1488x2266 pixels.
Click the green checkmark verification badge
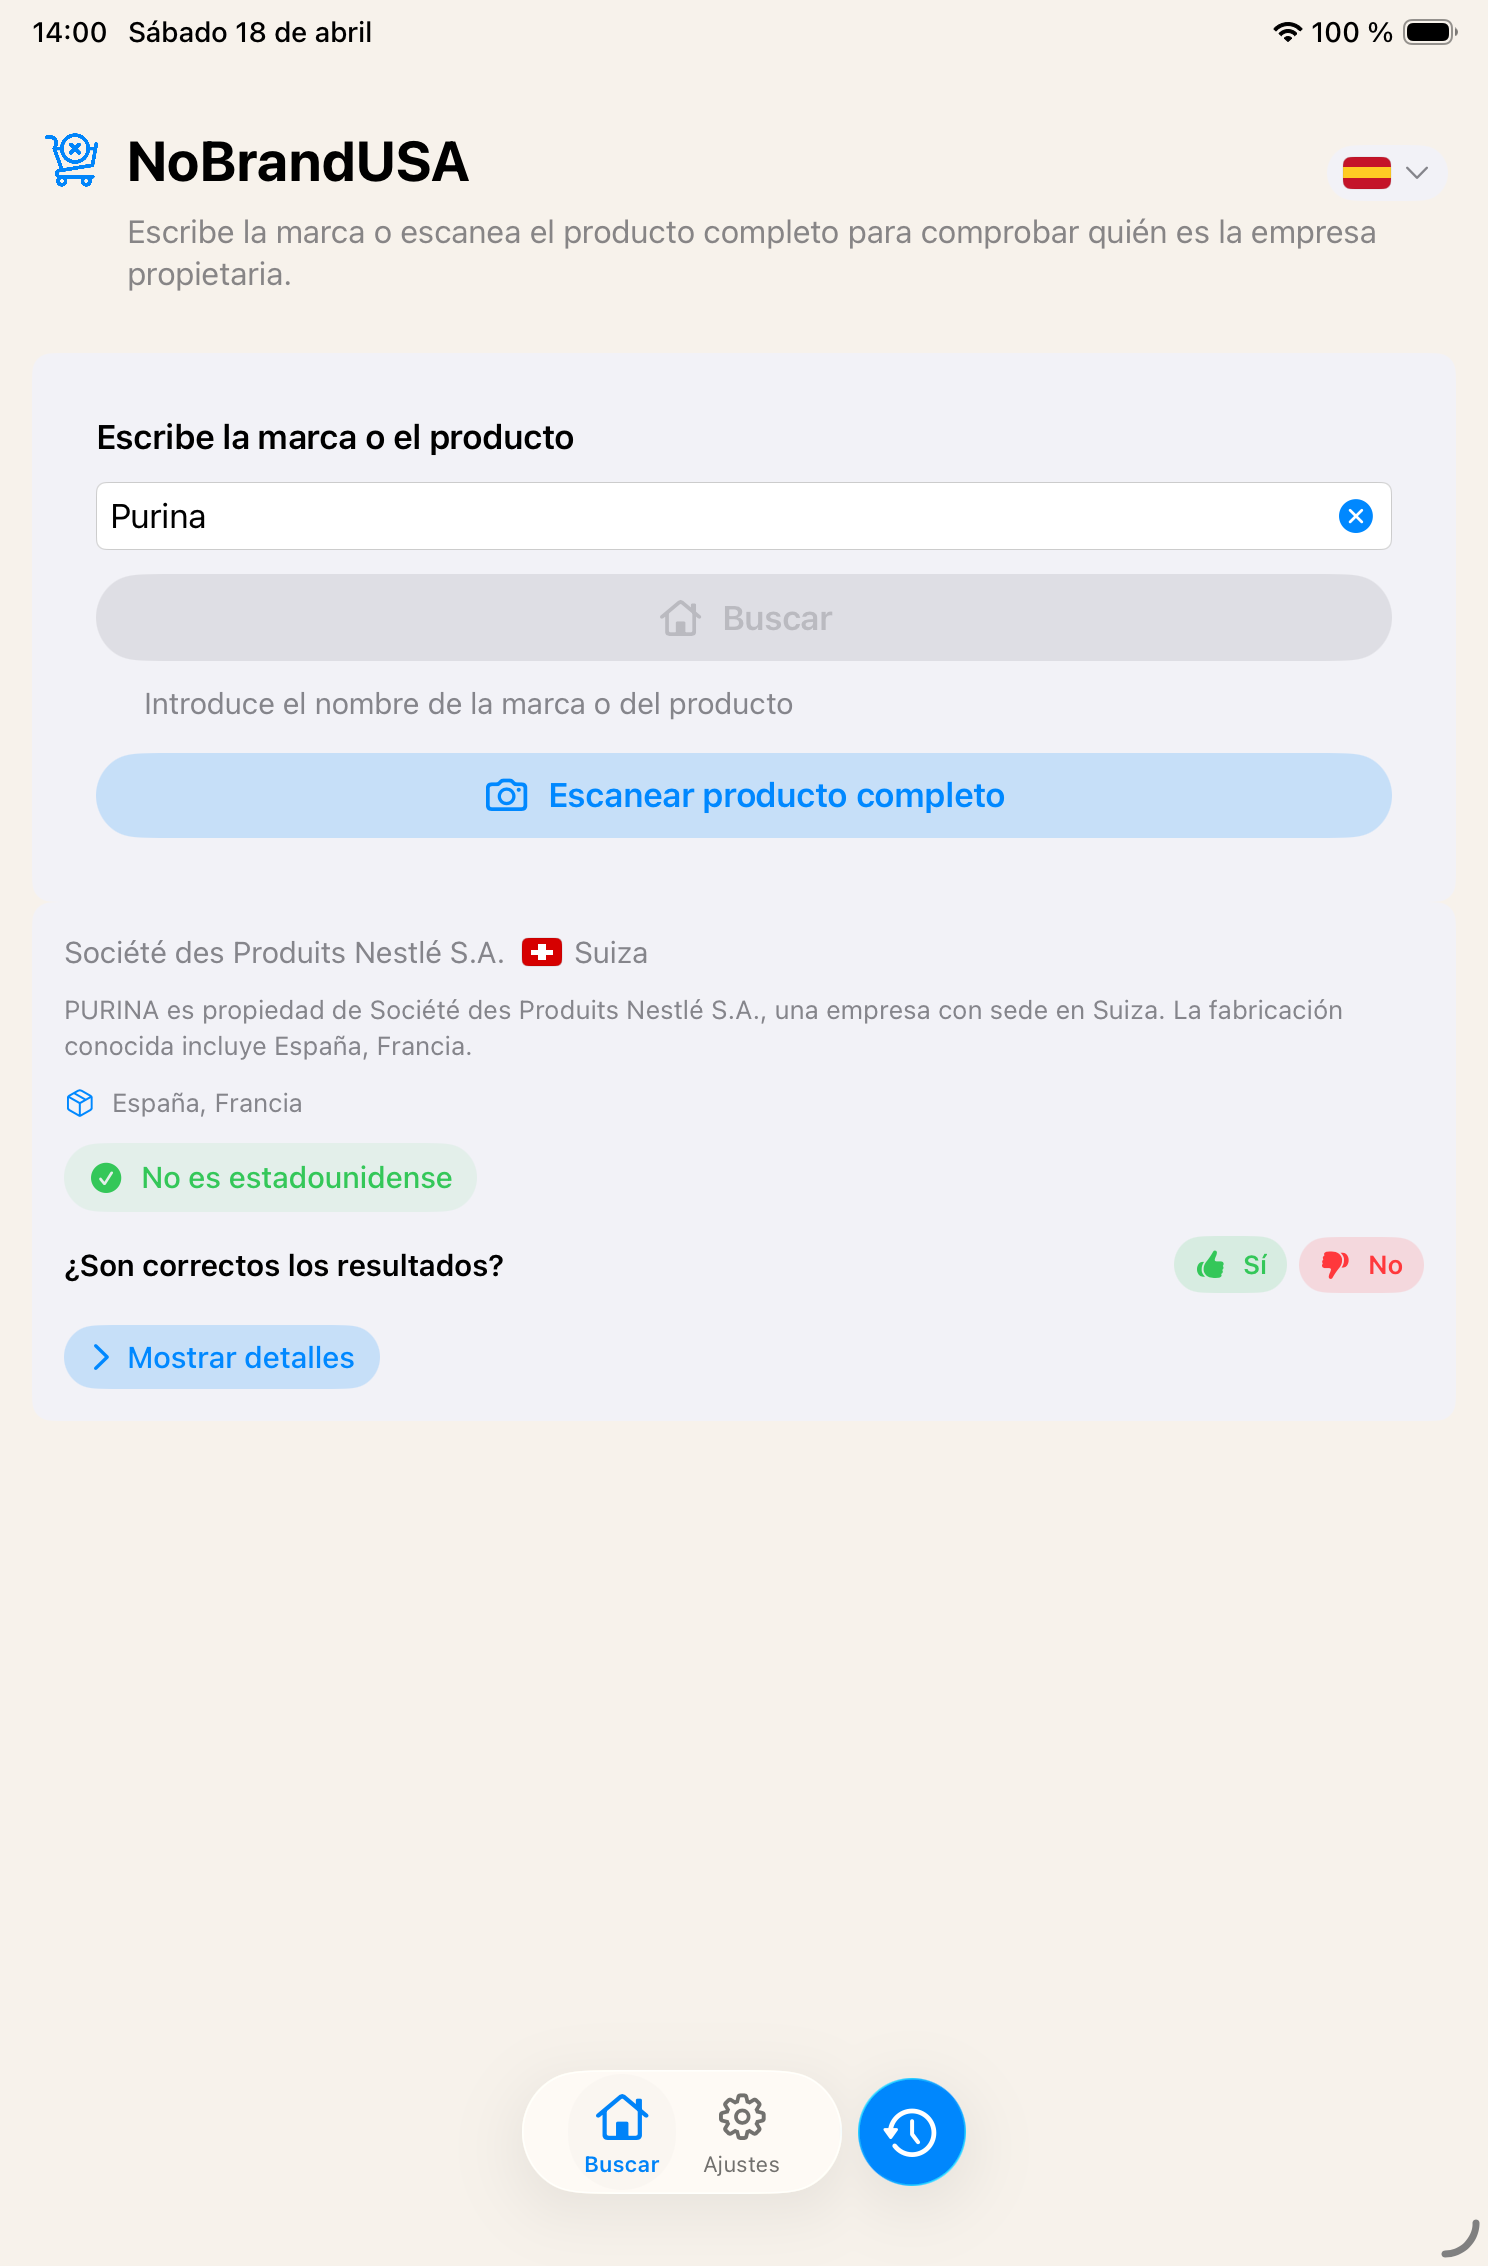point(107,1177)
